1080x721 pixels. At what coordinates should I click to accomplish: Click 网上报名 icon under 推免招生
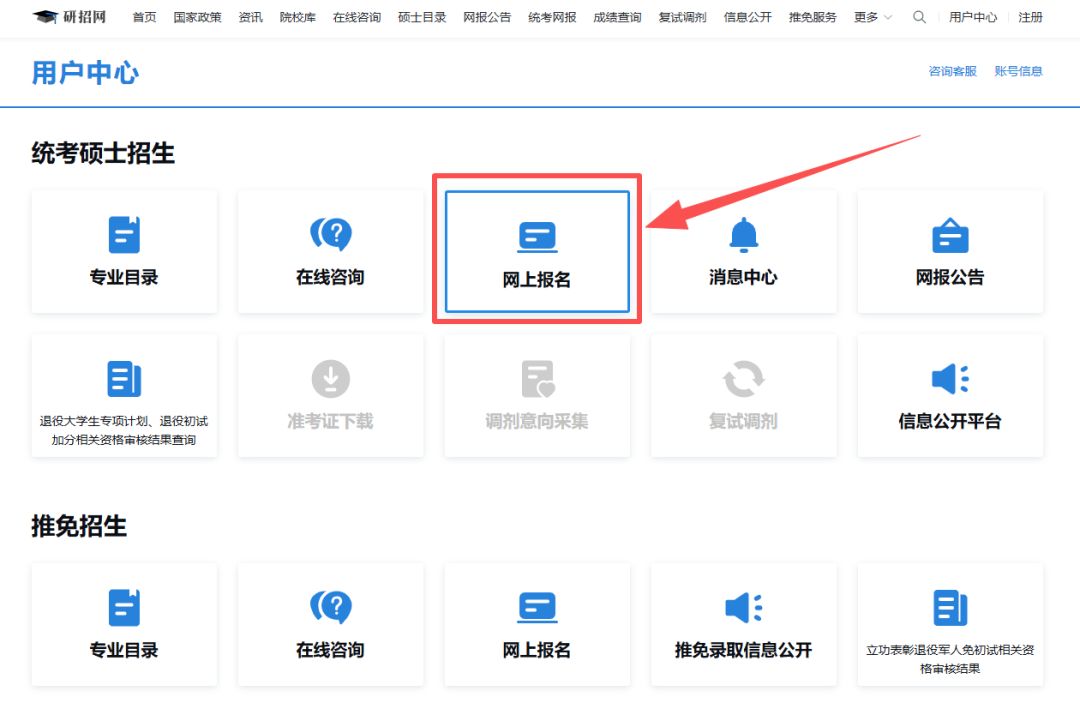click(x=537, y=608)
